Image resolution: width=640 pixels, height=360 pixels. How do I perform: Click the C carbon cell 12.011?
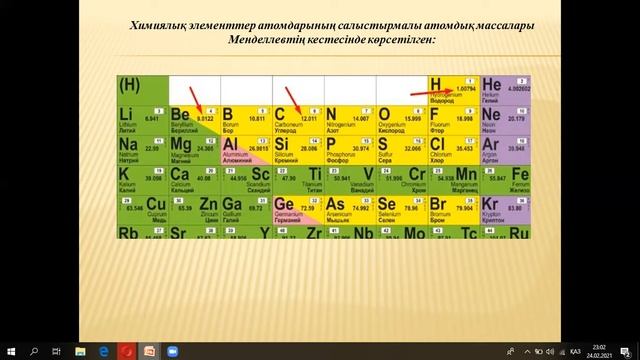click(x=298, y=120)
